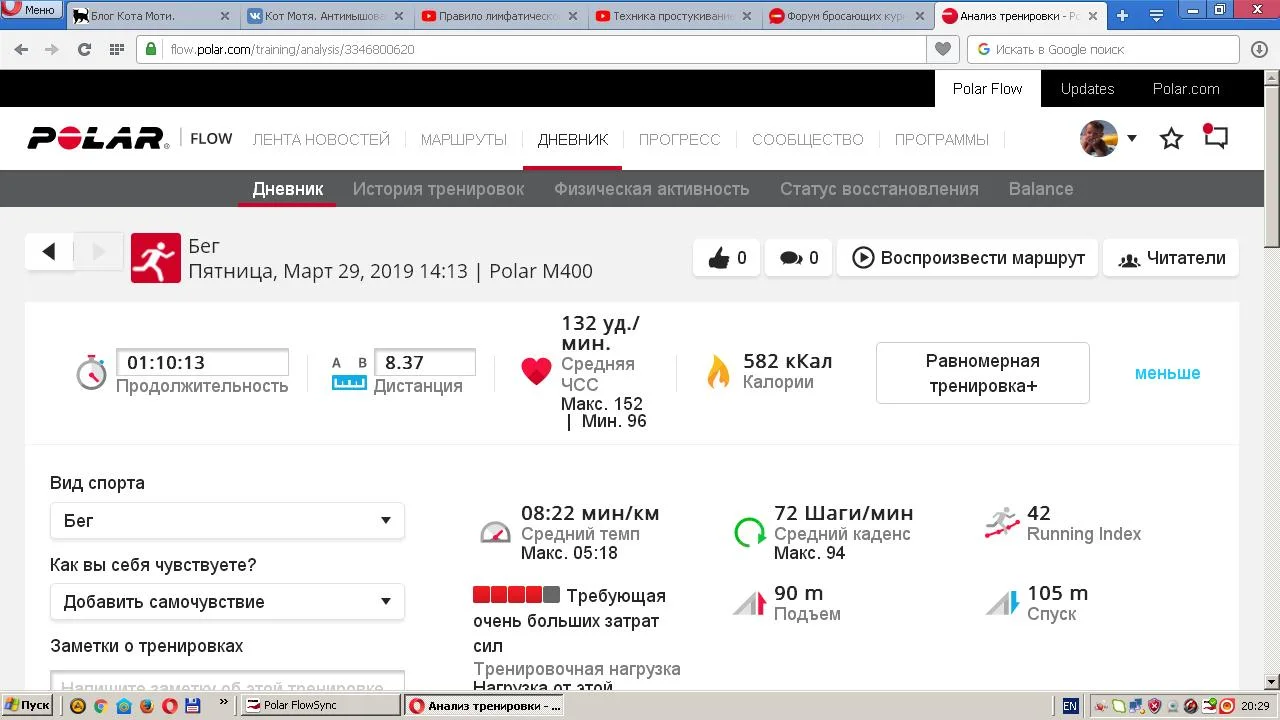Click the меньше link
The image size is (1280, 720).
pos(1167,373)
